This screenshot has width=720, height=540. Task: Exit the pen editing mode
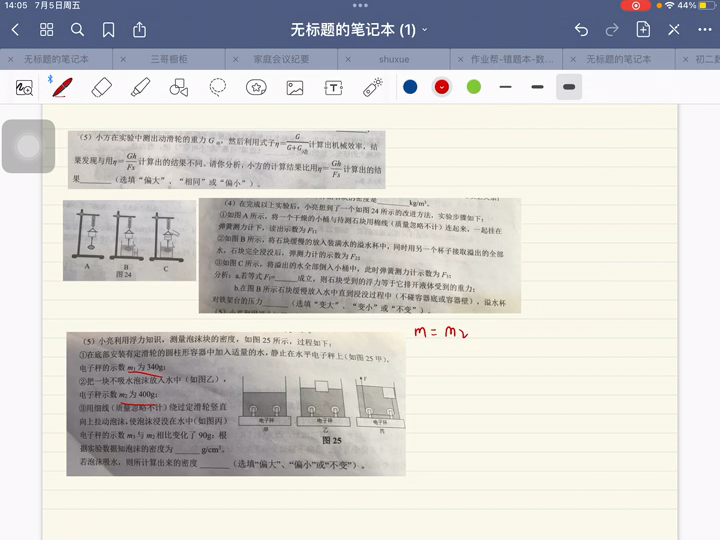tap(674, 30)
